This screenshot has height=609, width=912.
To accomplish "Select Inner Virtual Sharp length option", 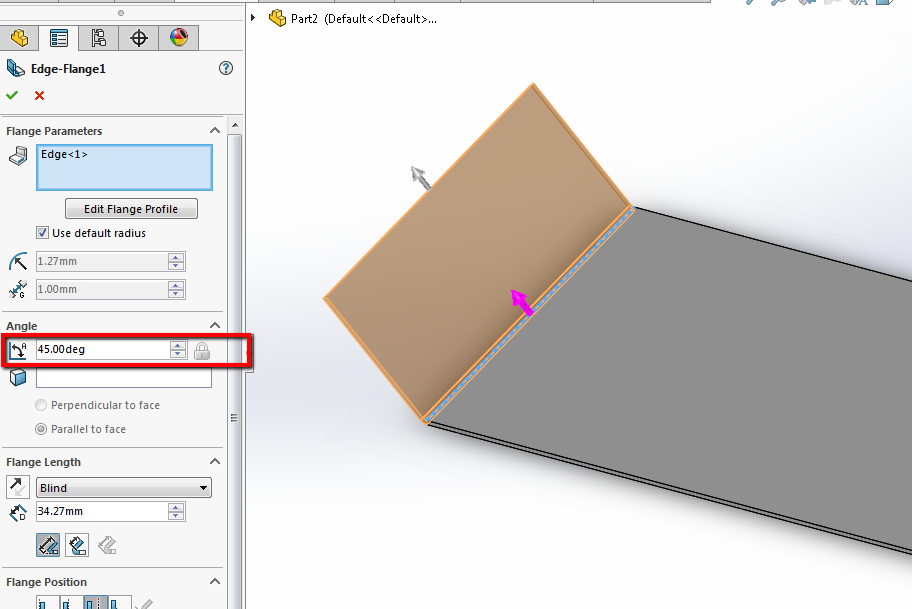I will tap(77, 545).
